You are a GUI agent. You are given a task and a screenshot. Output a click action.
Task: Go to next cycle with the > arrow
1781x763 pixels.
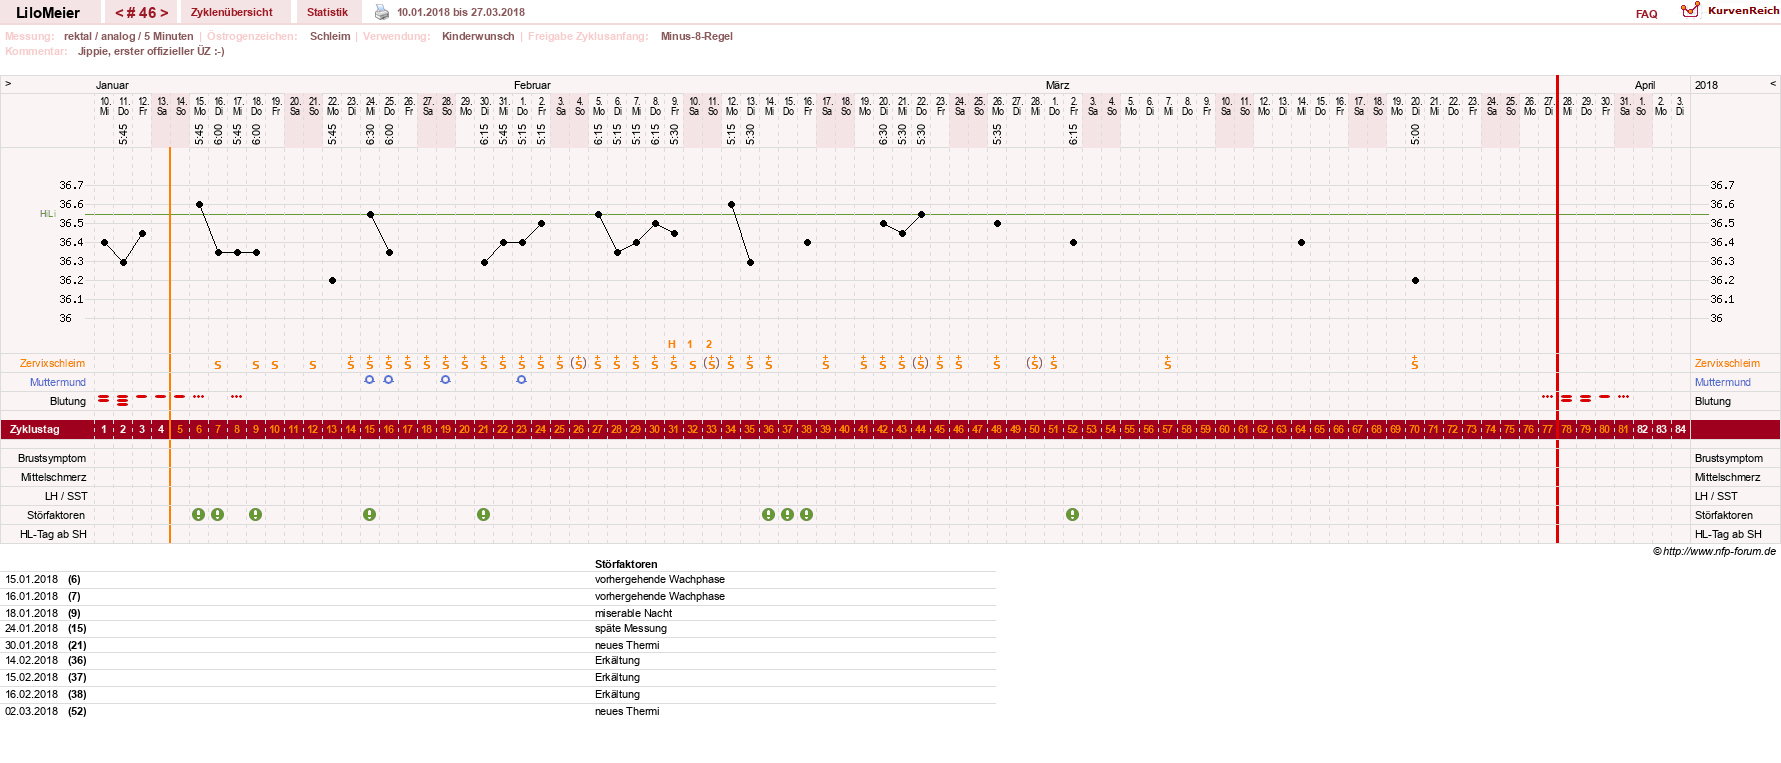click(164, 13)
